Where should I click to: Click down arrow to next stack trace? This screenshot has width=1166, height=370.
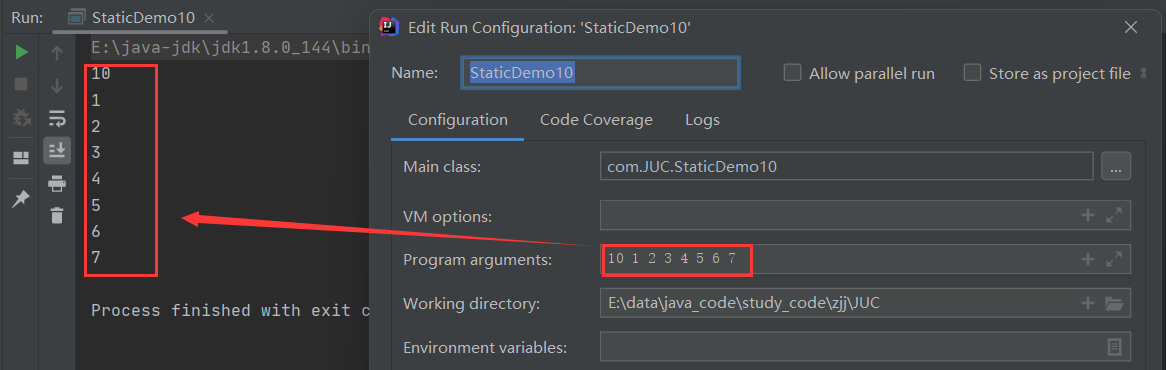57,85
